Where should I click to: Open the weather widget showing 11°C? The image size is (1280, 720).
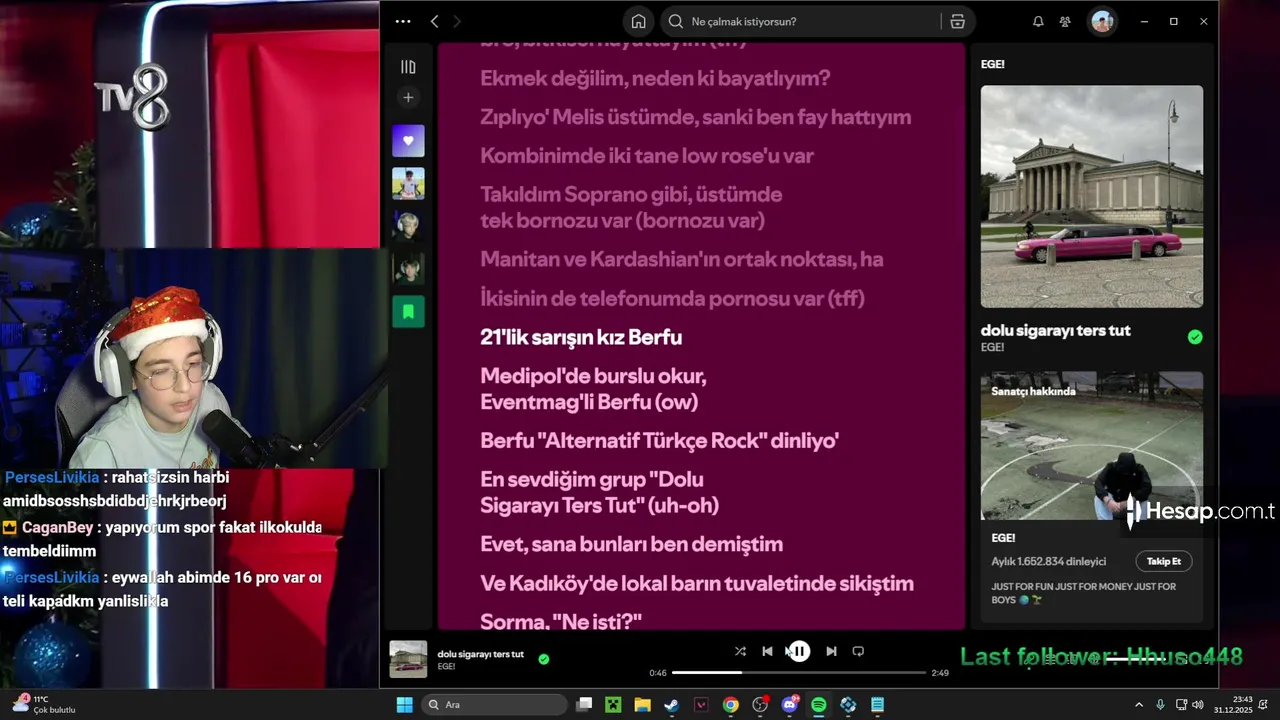pos(44,705)
